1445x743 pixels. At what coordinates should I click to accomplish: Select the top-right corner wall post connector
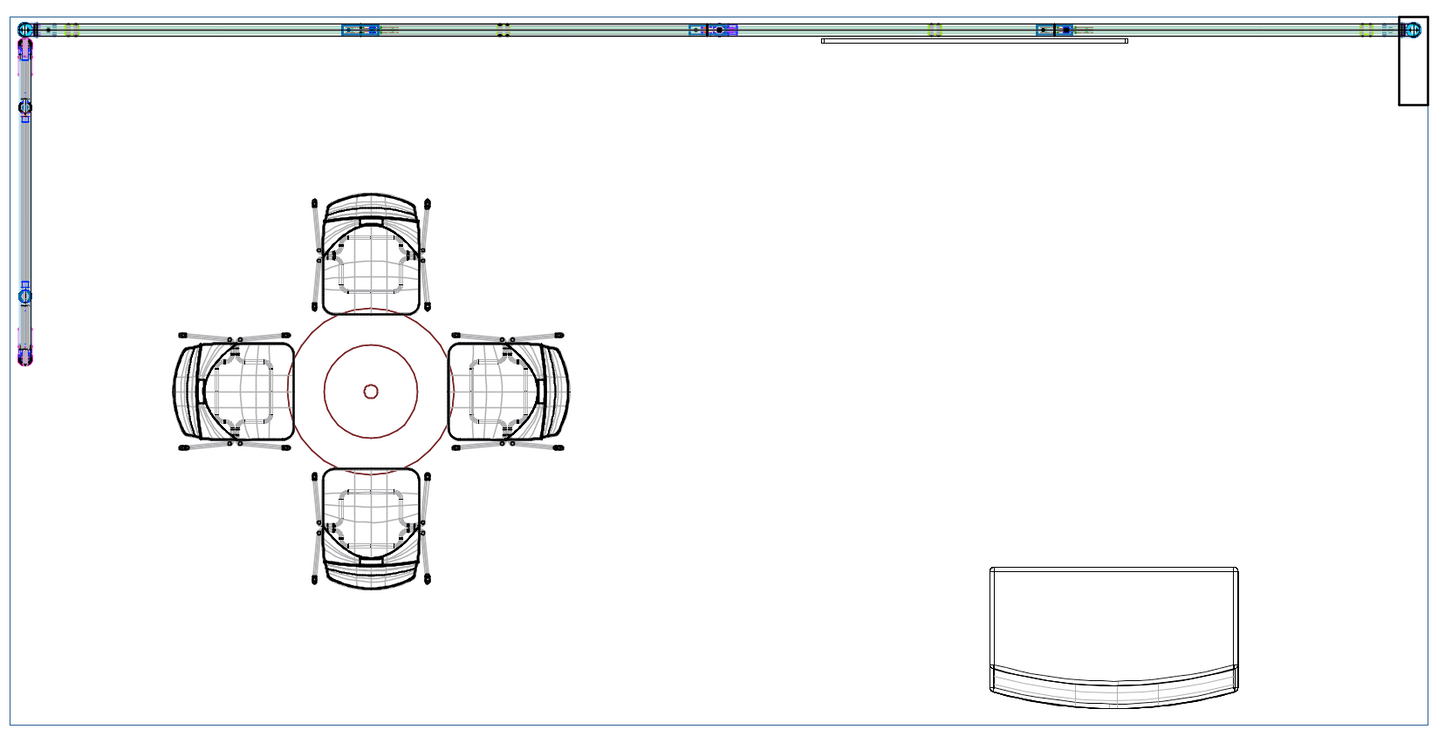[1411, 30]
